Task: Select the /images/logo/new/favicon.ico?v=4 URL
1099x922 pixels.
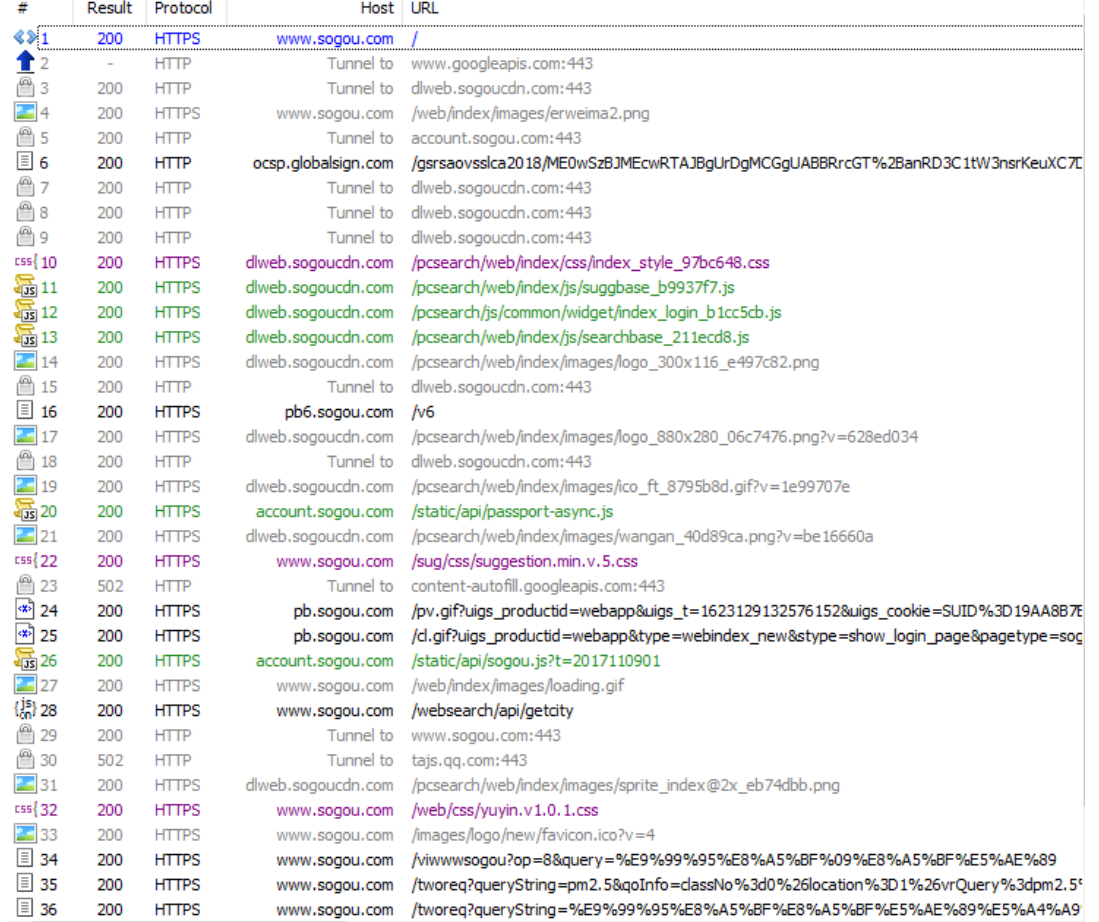Action: point(533,835)
